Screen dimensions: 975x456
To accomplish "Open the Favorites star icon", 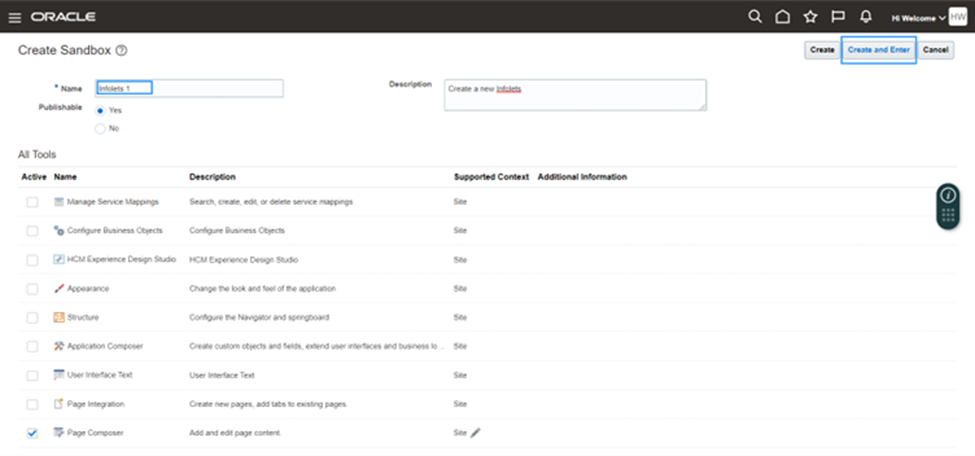I will click(x=810, y=17).
